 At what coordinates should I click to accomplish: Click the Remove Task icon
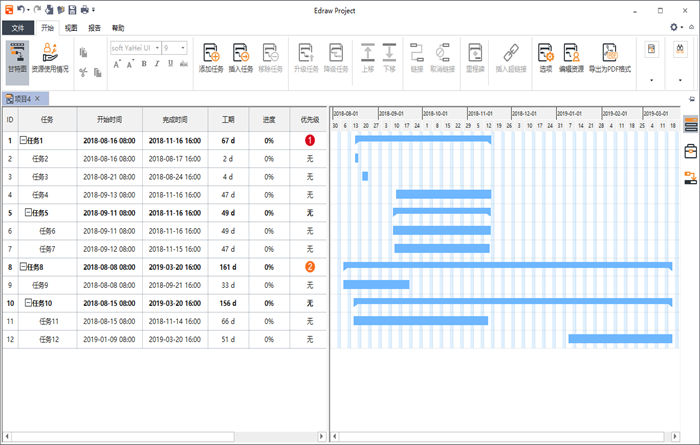[271, 53]
